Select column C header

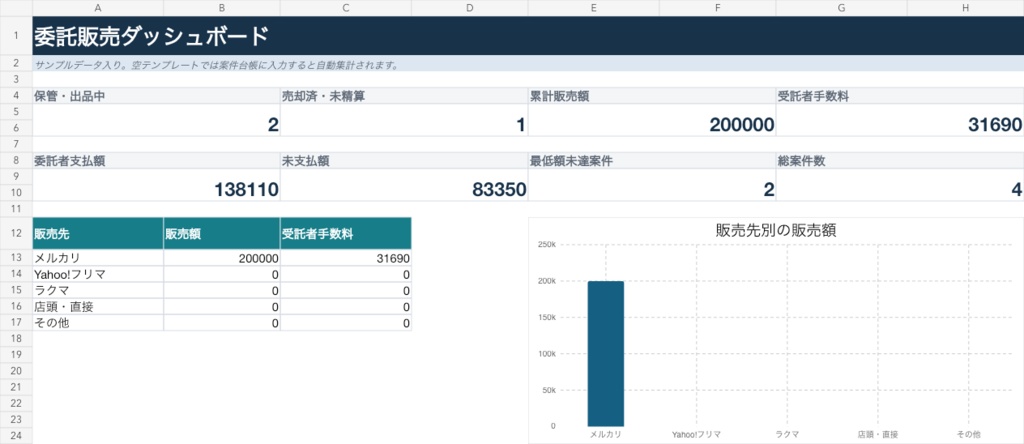(346, 8)
